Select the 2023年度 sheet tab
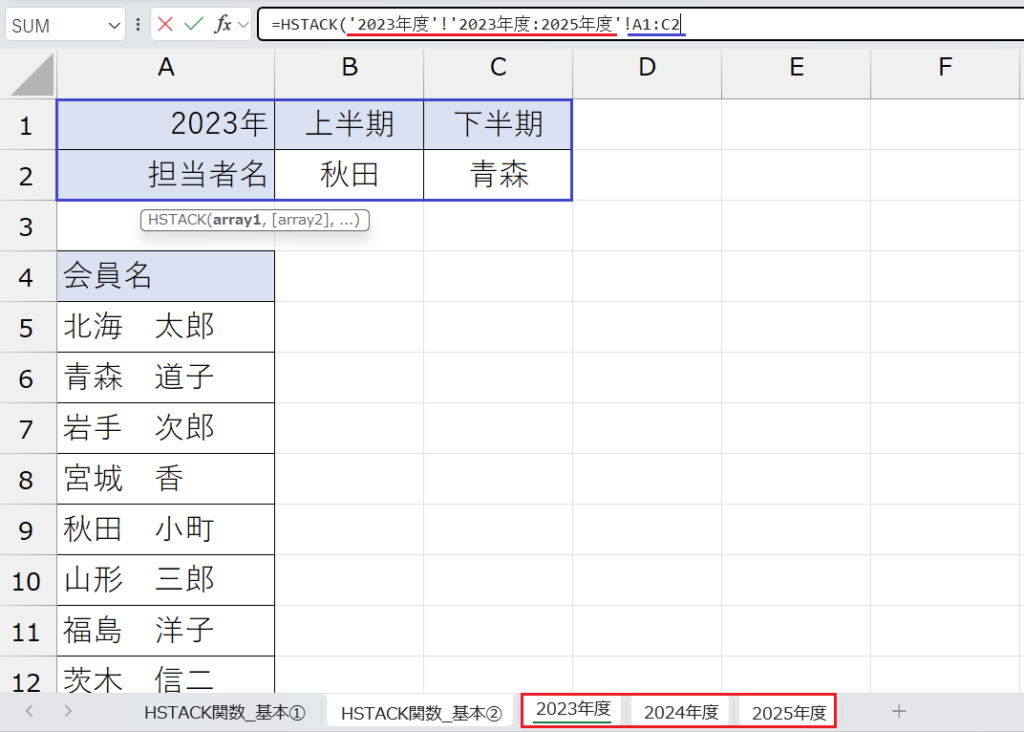 (x=573, y=711)
